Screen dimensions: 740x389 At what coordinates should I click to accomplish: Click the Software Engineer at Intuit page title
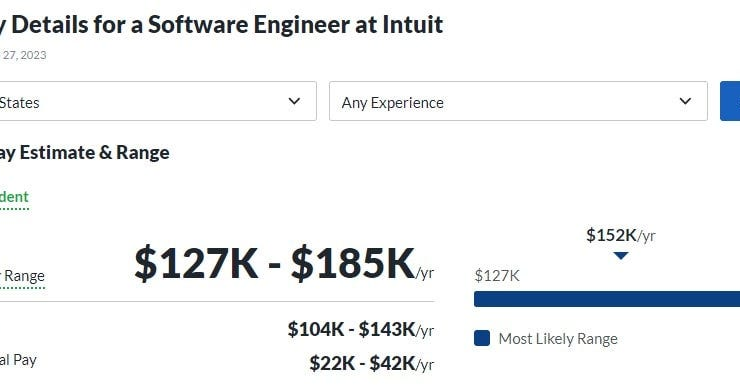pos(221,25)
